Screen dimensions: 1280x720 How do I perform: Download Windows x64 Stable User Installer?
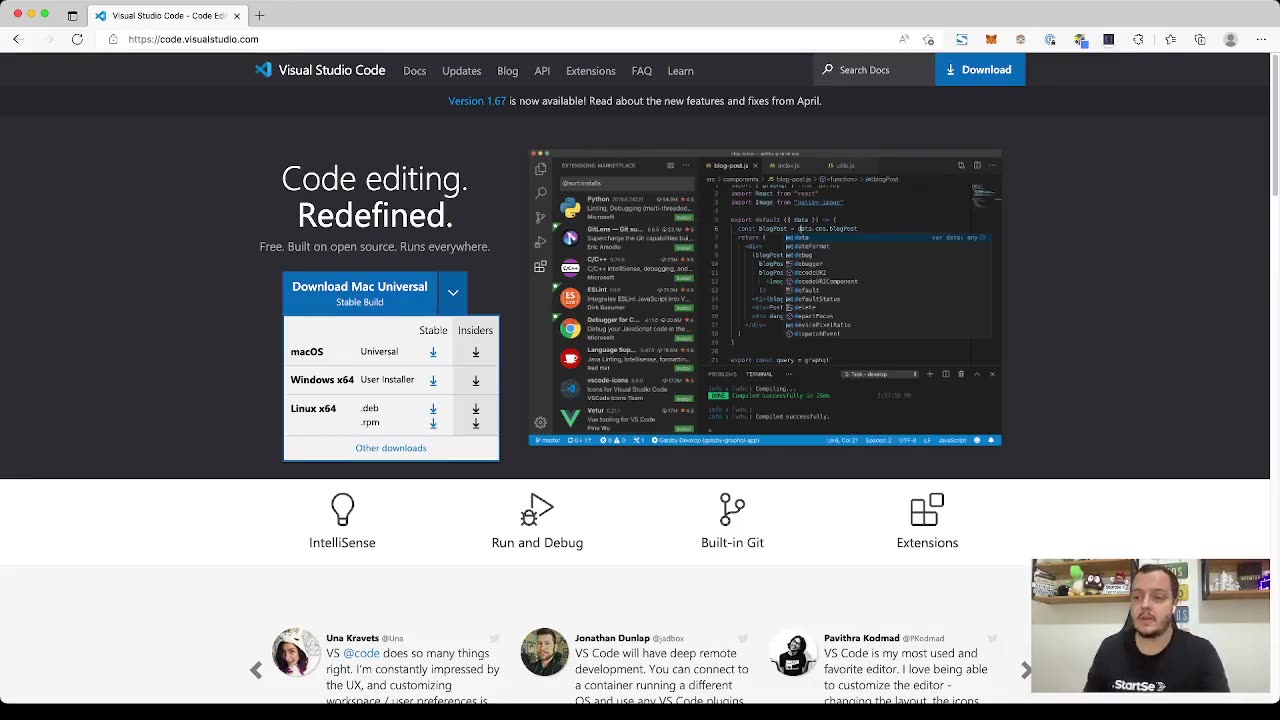[x=433, y=381]
